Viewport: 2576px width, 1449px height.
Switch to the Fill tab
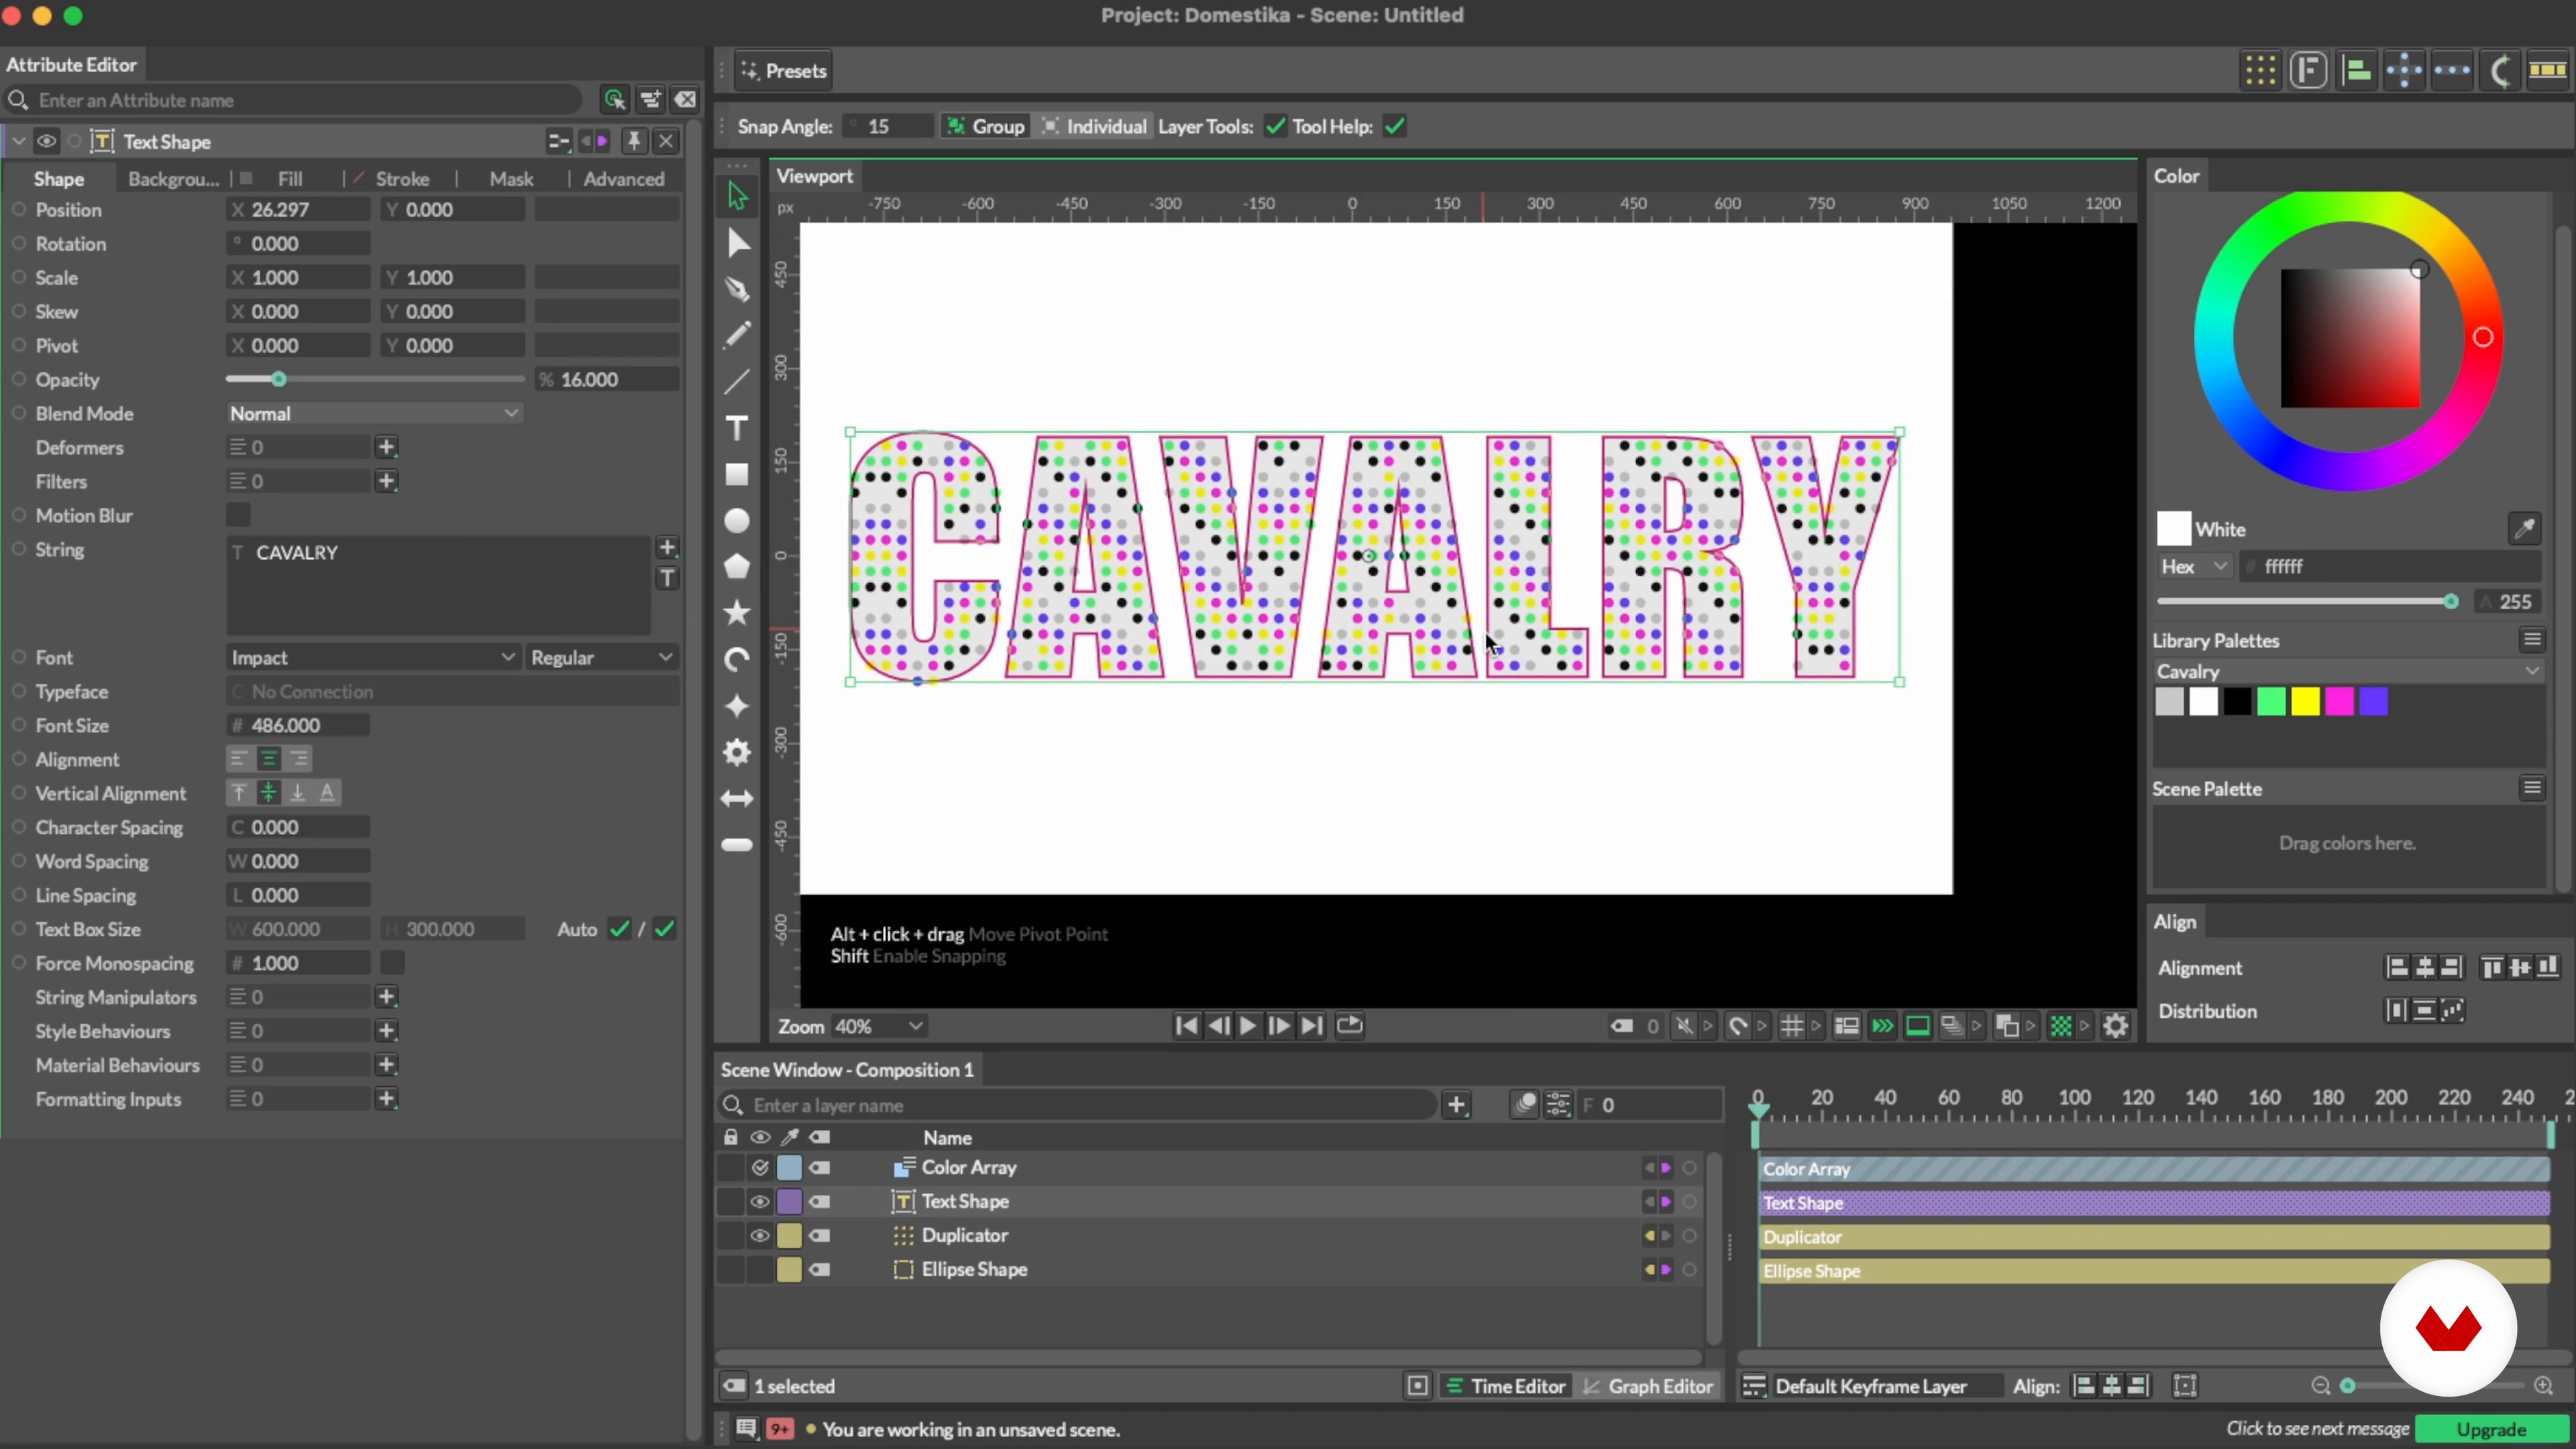(290, 179)
